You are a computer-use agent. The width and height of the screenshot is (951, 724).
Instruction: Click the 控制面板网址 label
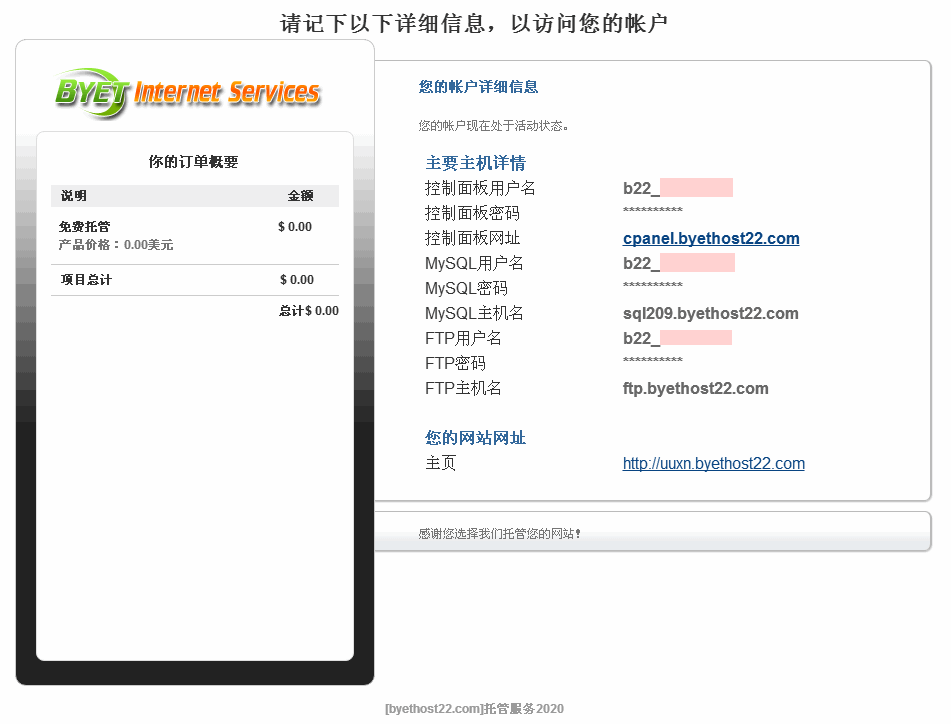pos(472,238)
